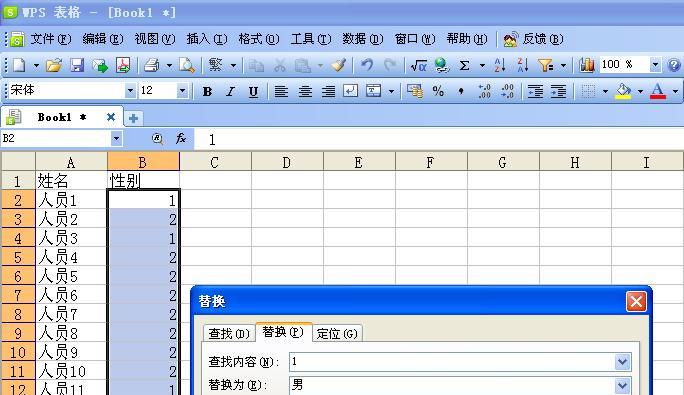Viewport: 684px width, 395px height.
Task: Apply the red font color A
Action: [x=658, y=91]
